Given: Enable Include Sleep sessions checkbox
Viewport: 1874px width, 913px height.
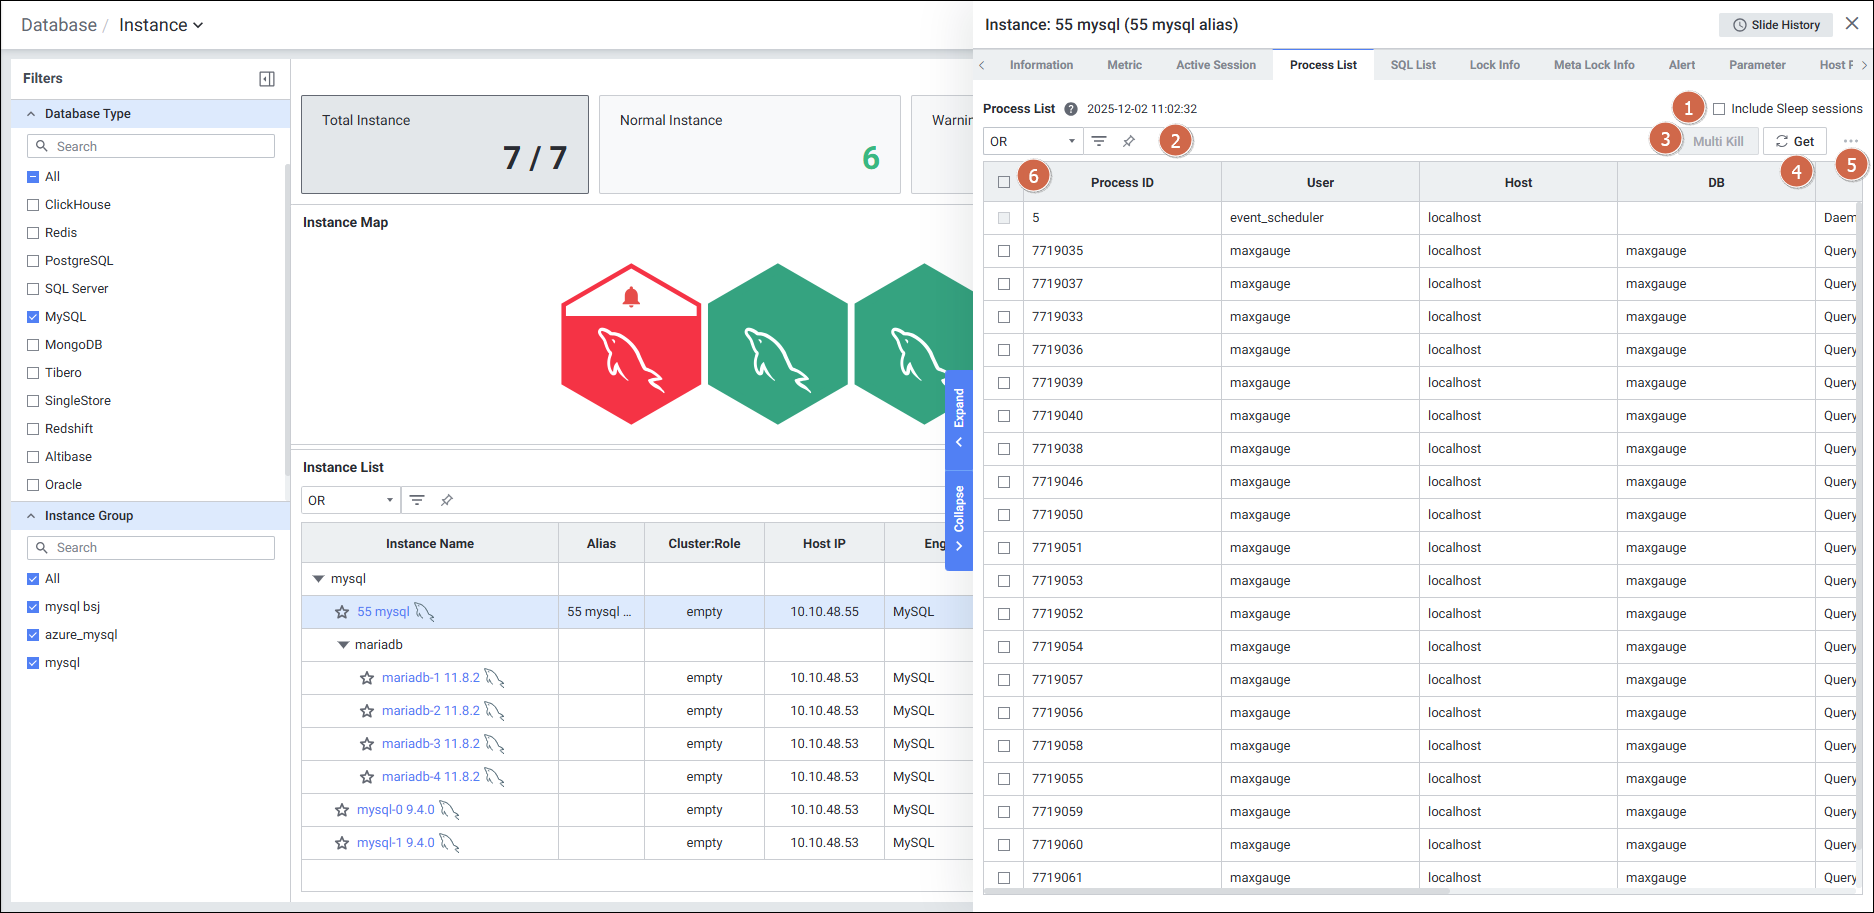Looking at the screenshot, I should 1719,109.
